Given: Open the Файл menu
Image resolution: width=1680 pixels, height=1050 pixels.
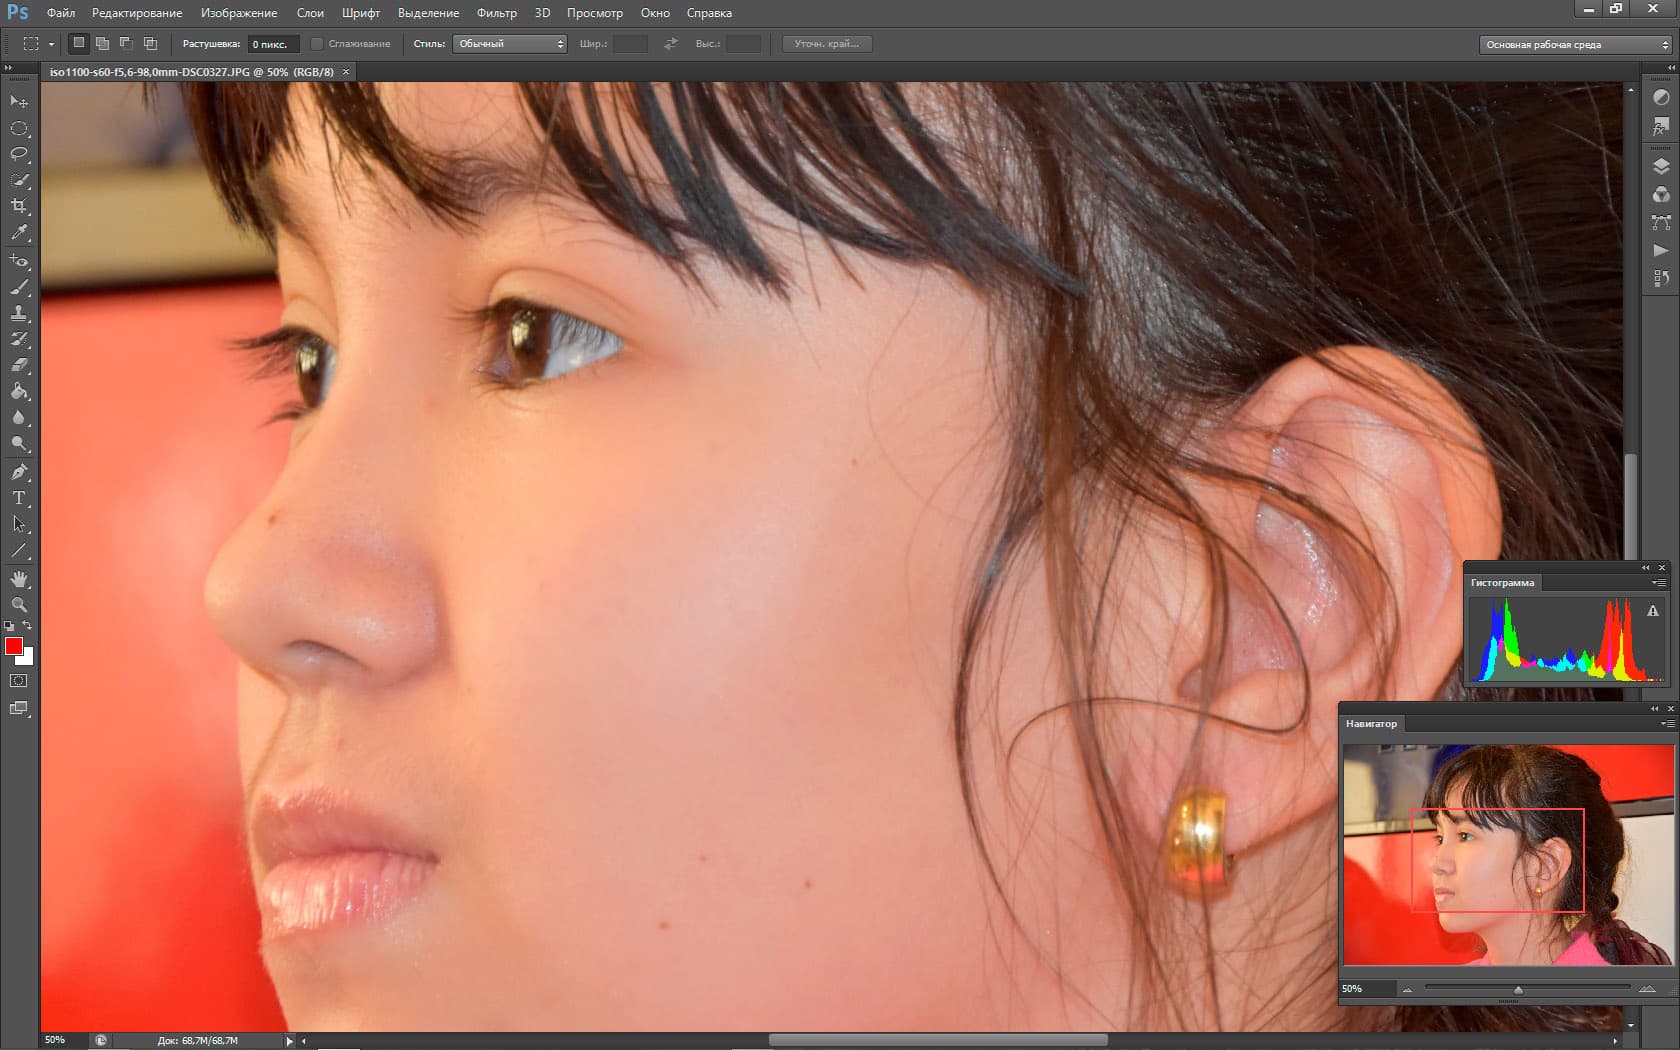Looking at the screenshot, I should click(61, 13).
